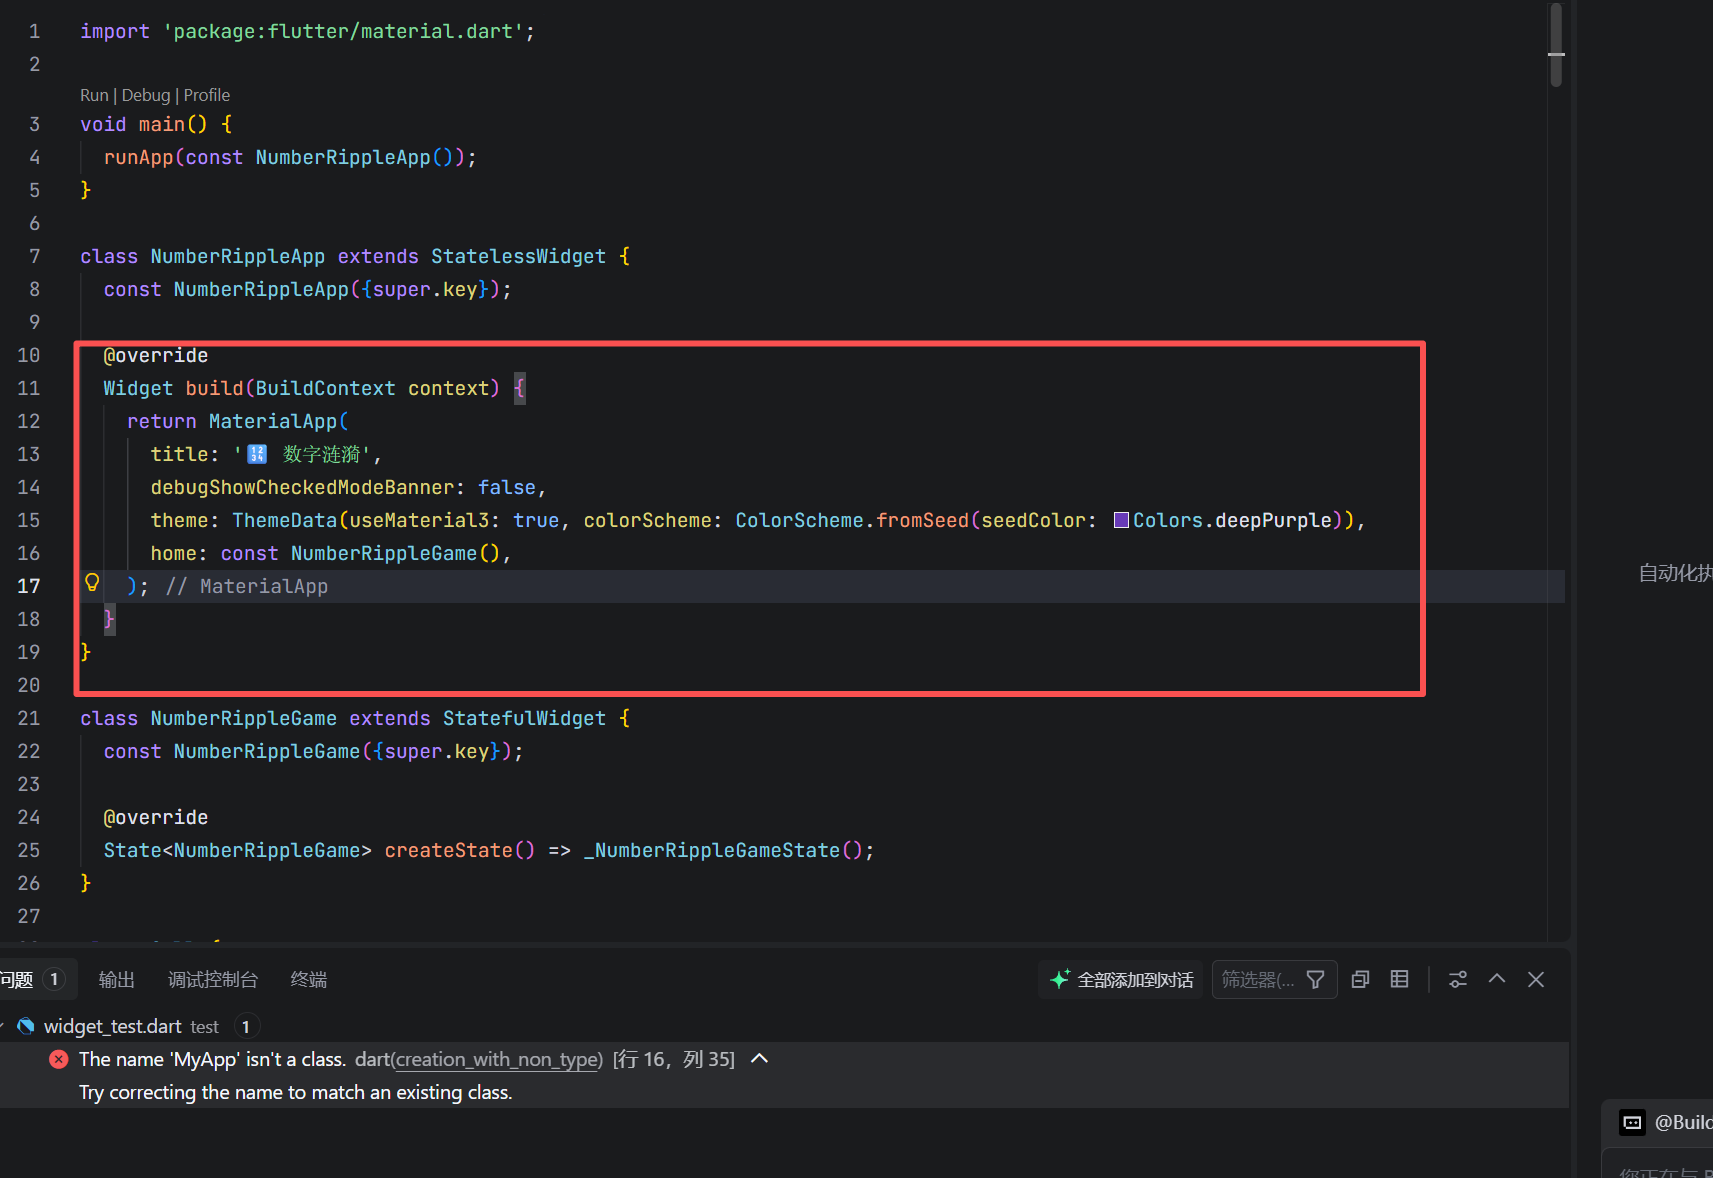This screenshot has width=1713, height=1178.
Task: Click Run code lens above main()
Action: coord(94,95)
